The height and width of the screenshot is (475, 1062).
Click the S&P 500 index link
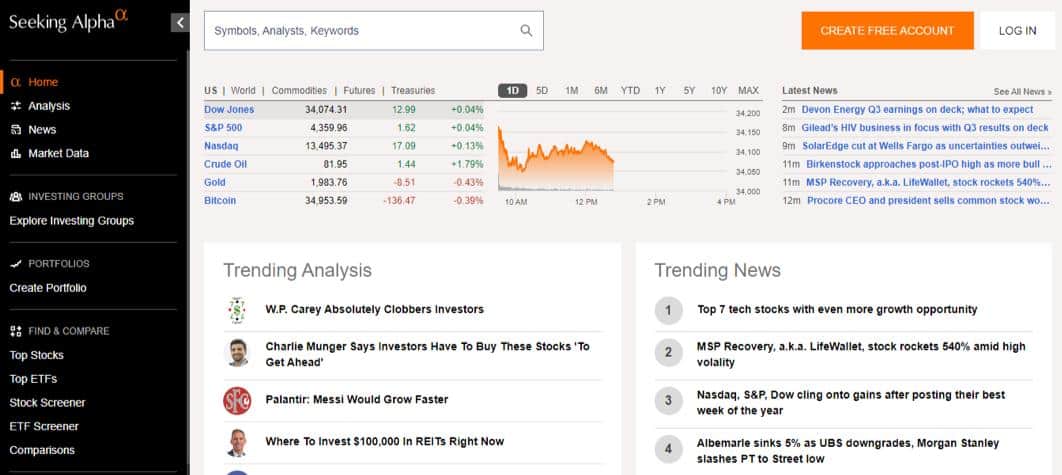click(223, 127)
